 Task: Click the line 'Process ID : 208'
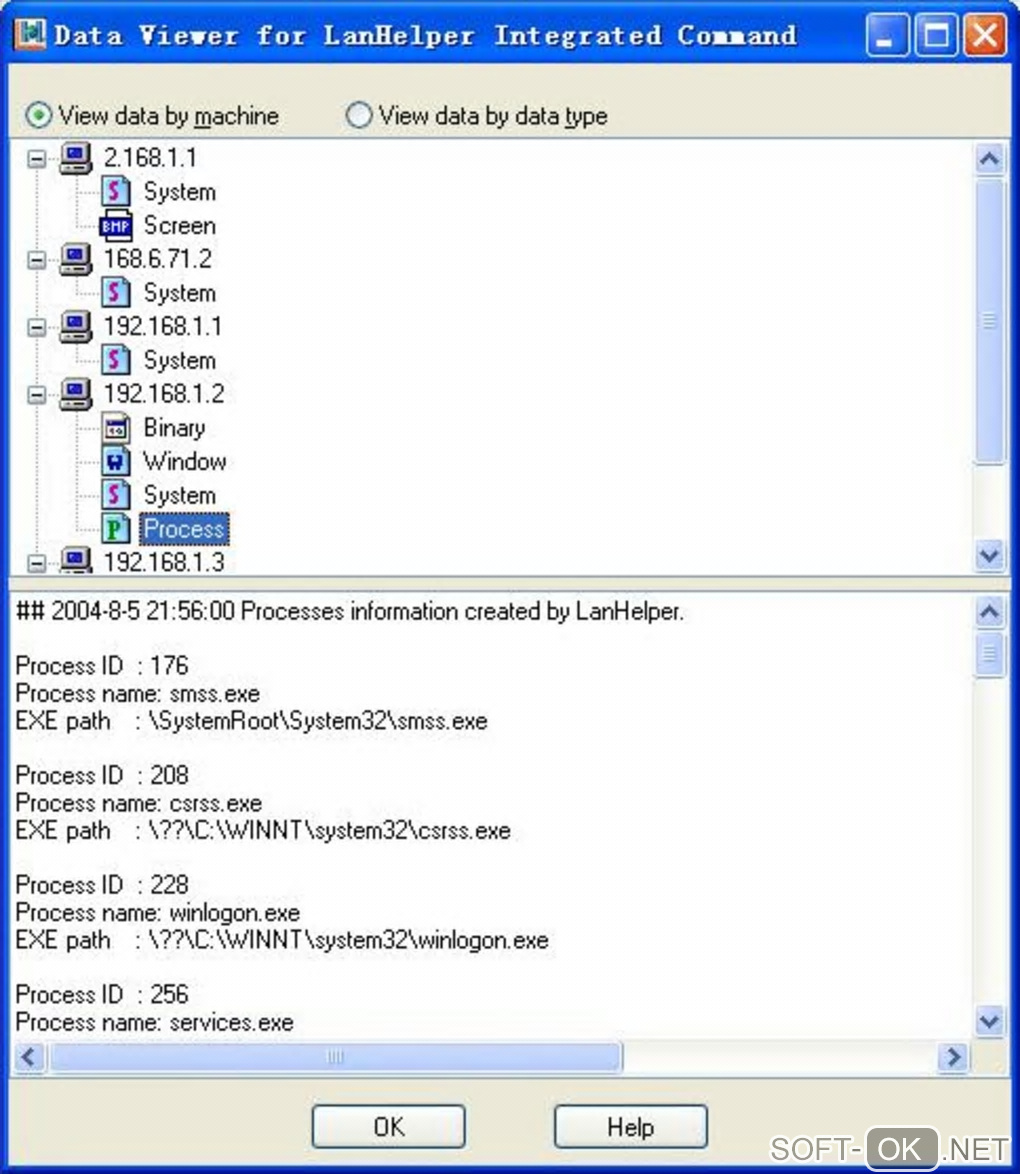click(102, 775)
